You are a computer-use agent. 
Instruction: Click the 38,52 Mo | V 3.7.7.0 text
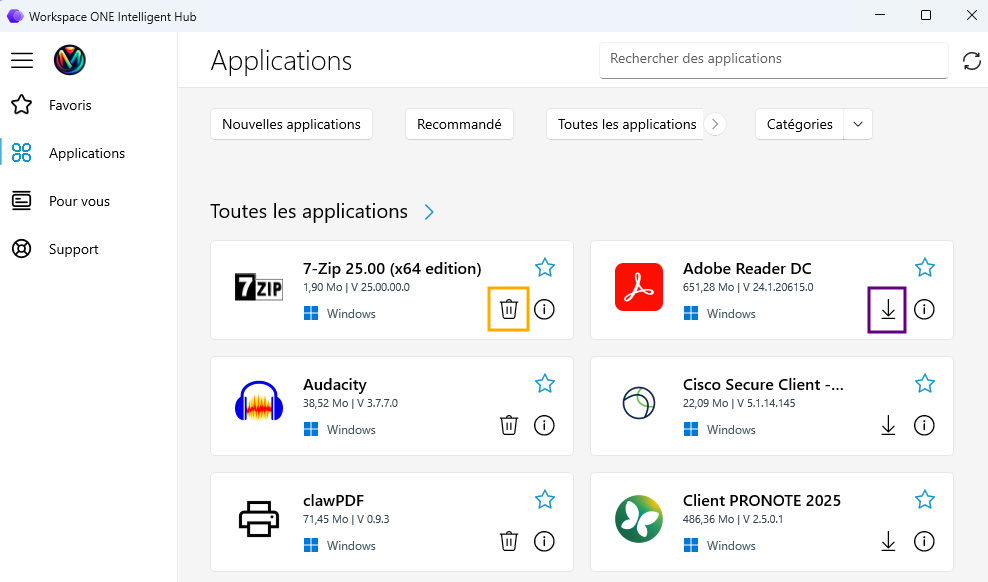350,403
